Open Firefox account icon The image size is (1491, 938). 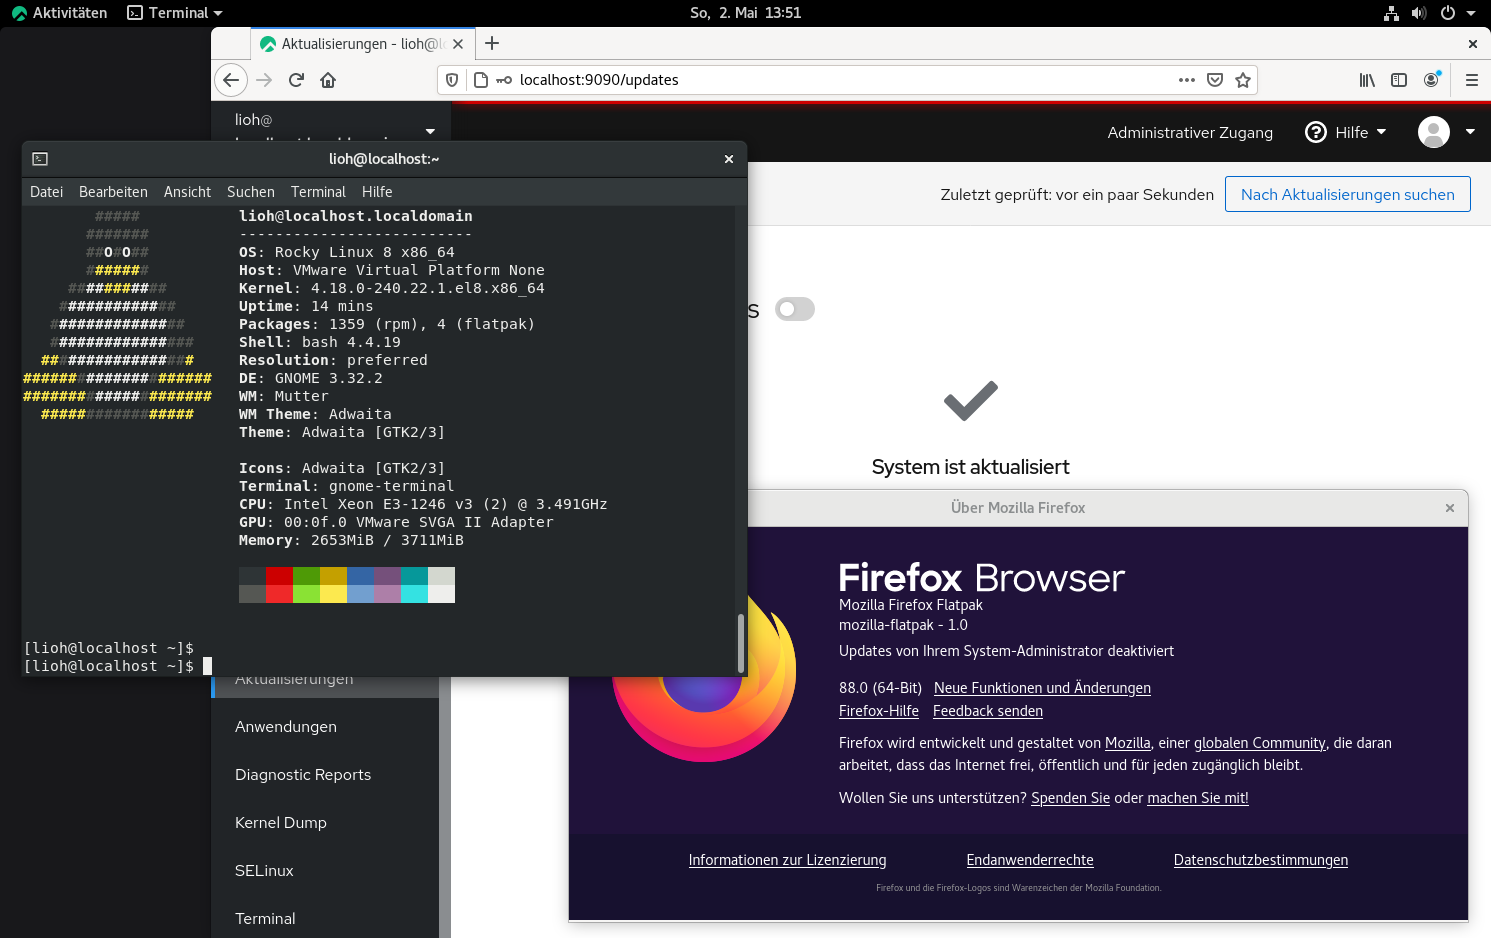point(1432,79)
